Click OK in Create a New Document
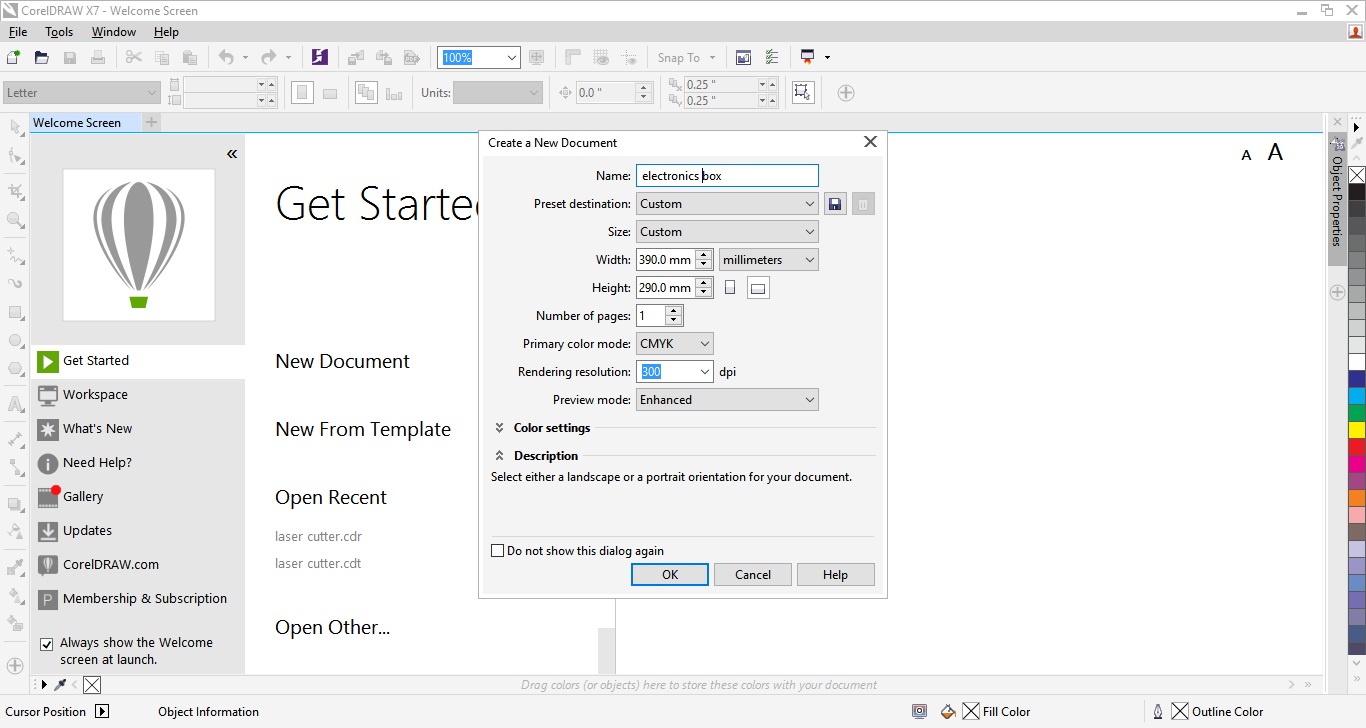Image resolution: width=1366 pixels, height=728 pixels. point(670,575)
